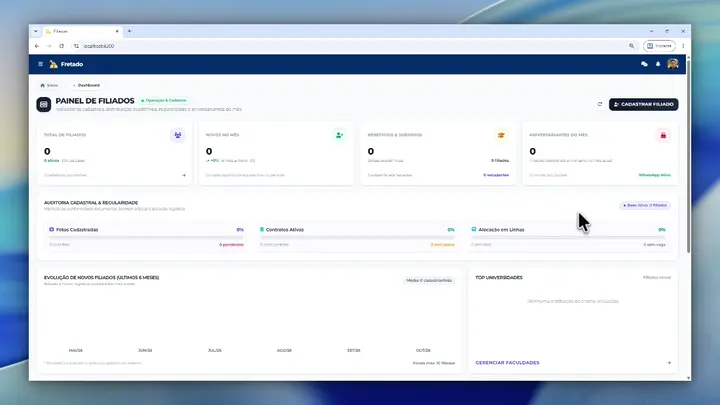Click the group icon on Total de Filiados card
This screenshot has width=720, height=405.
point(178,135)
